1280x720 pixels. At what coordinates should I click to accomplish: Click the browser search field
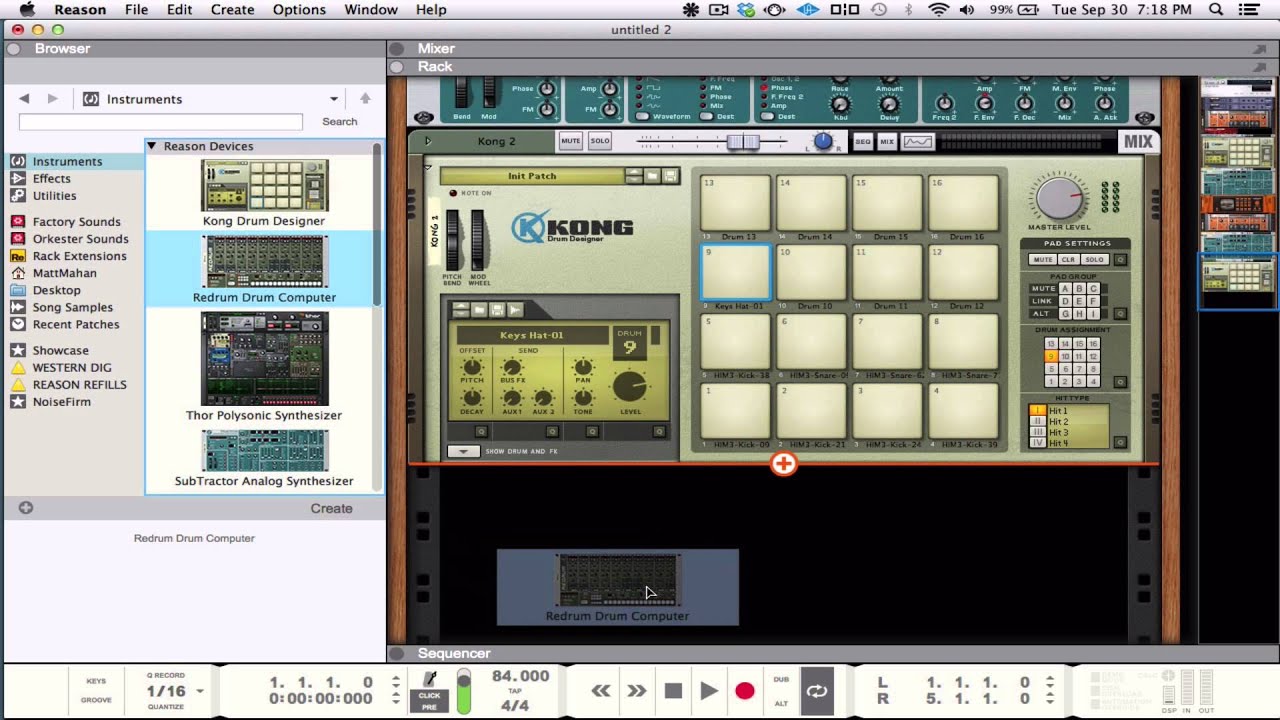pos(160,121)
